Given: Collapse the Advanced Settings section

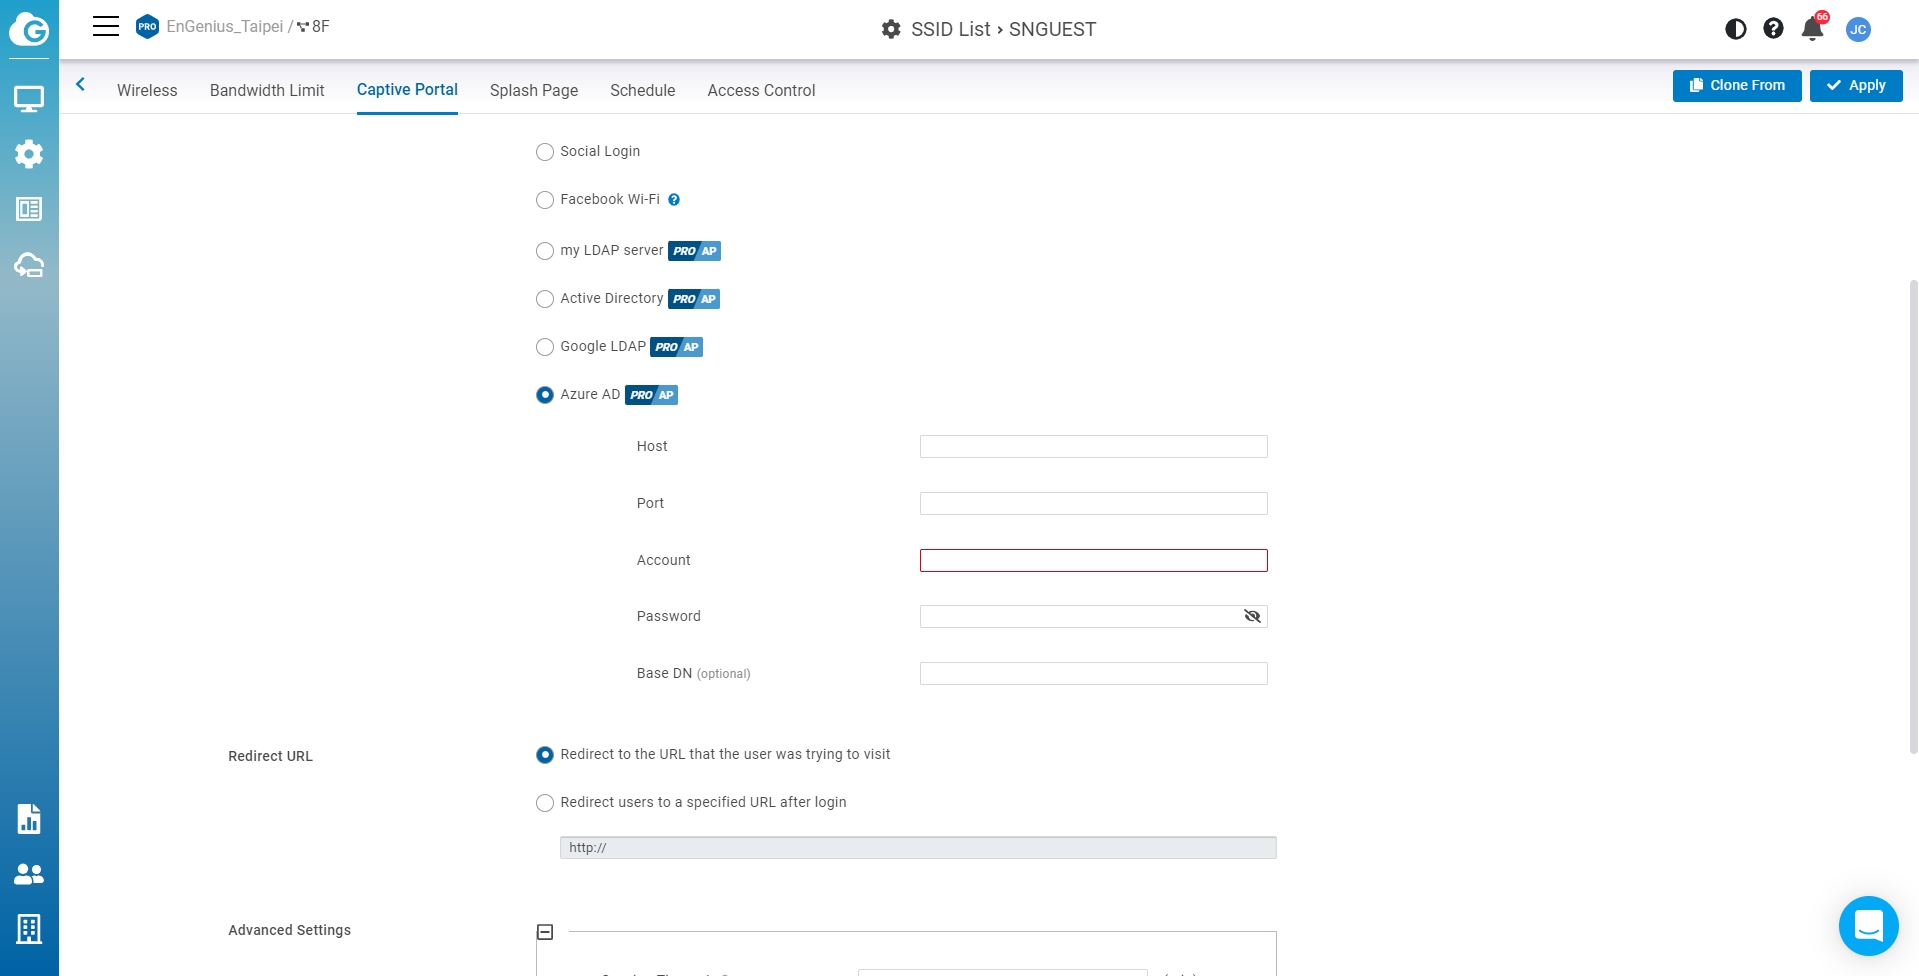Looking at the screenshot, I should tap(545, 932).
